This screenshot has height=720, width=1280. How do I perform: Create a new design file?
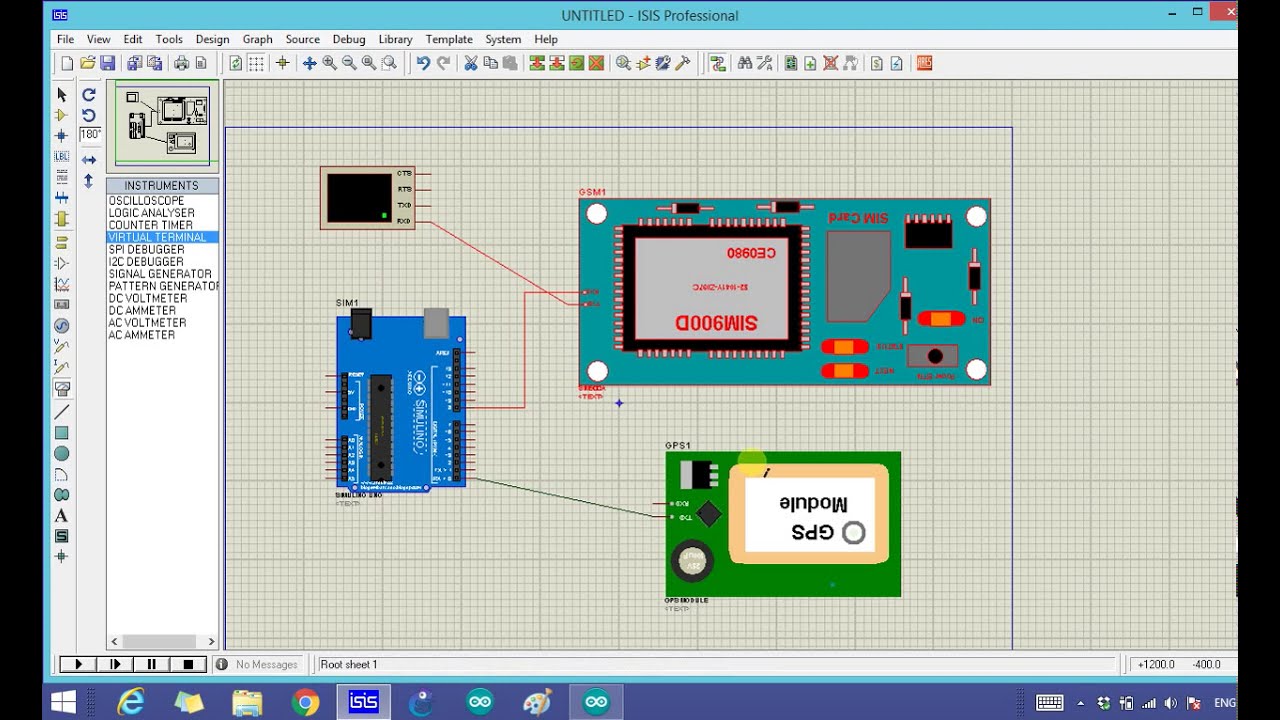(67, 63)
